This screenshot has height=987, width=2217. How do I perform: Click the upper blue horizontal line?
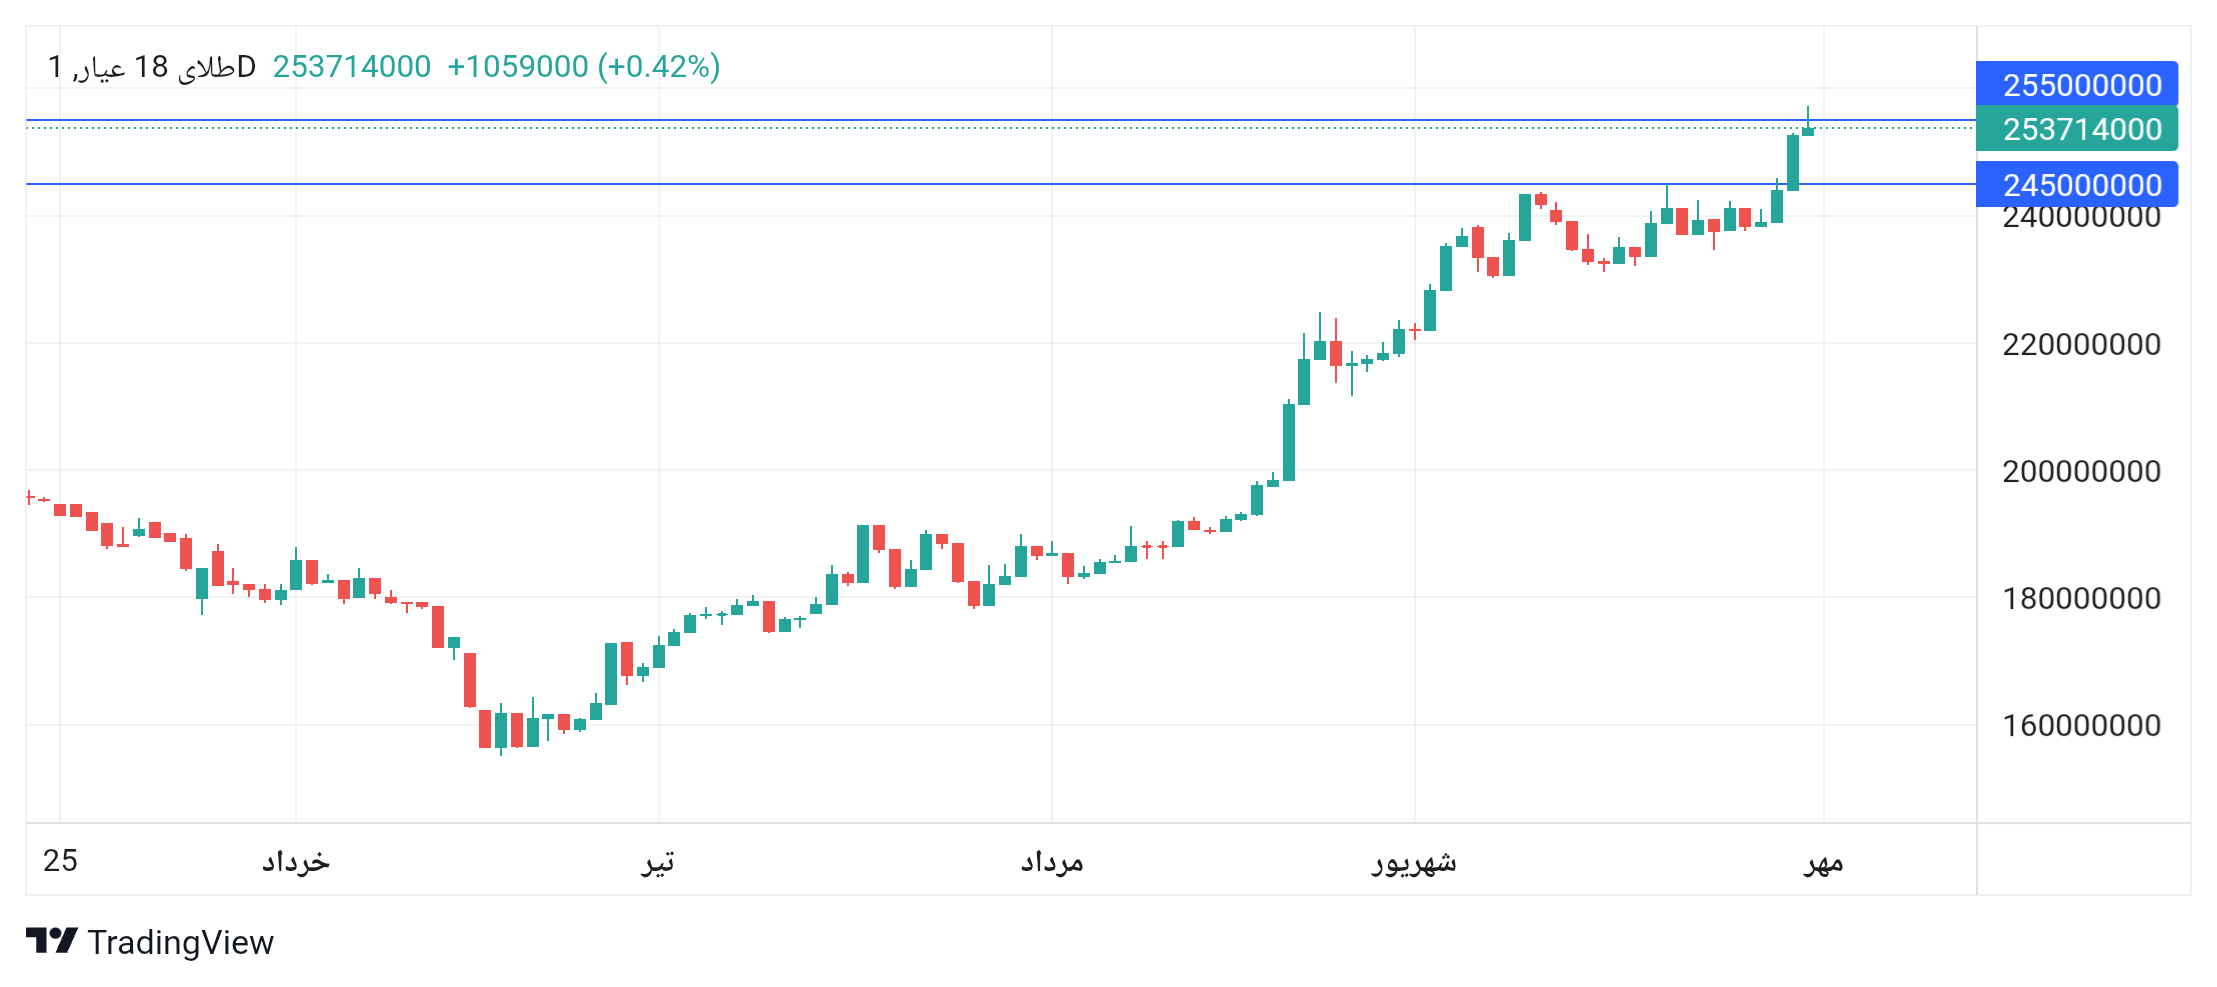[1000, 120]
